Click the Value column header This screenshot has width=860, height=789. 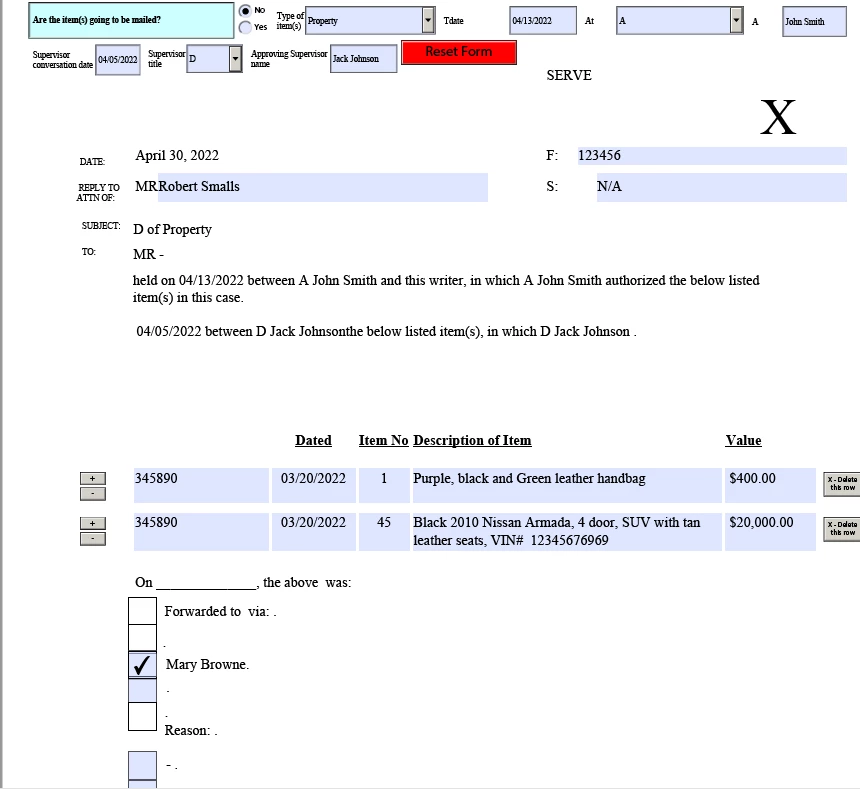[x=743, y=440]
